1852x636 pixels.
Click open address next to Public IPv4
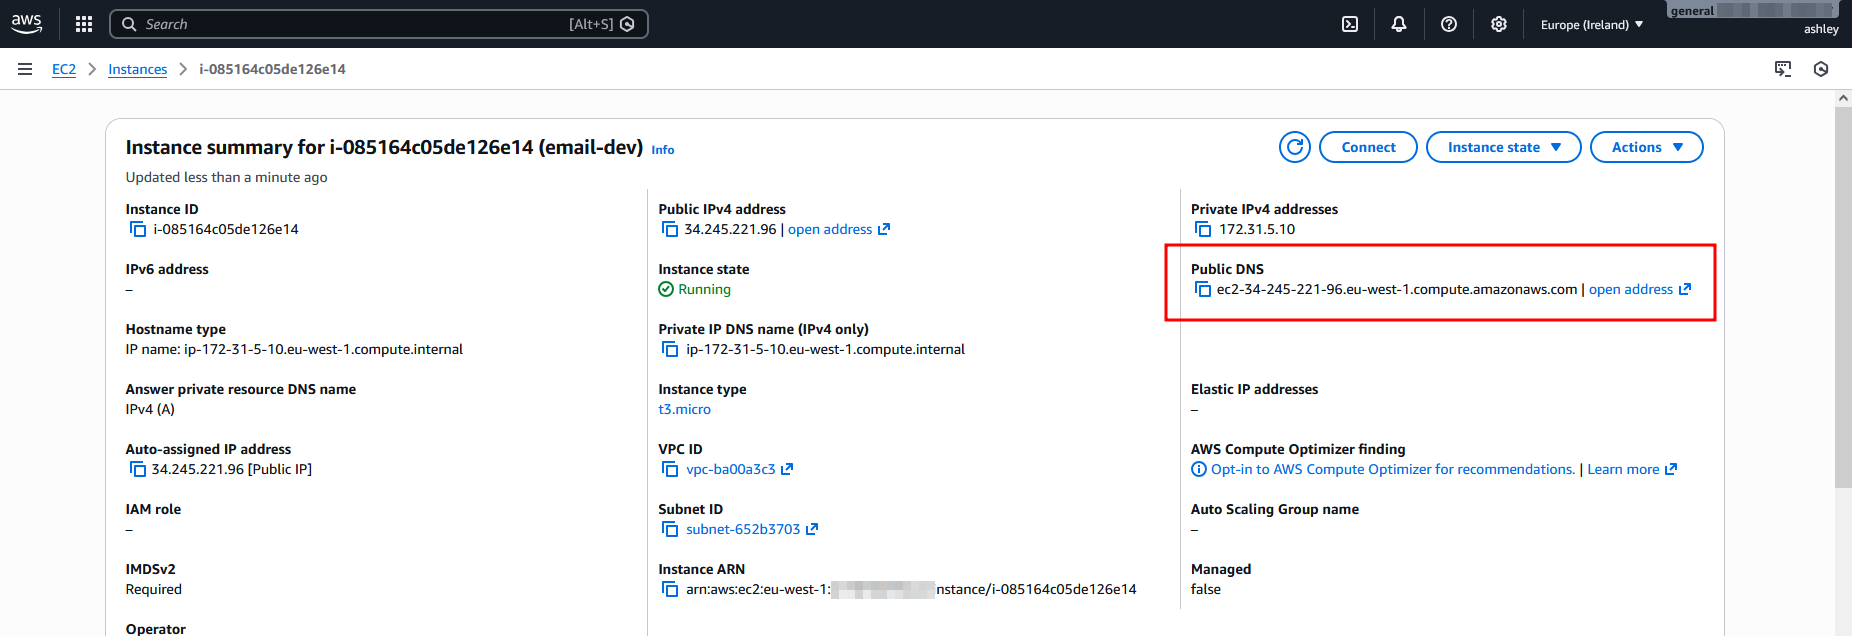pyautogui.click(x=830, y=229)
